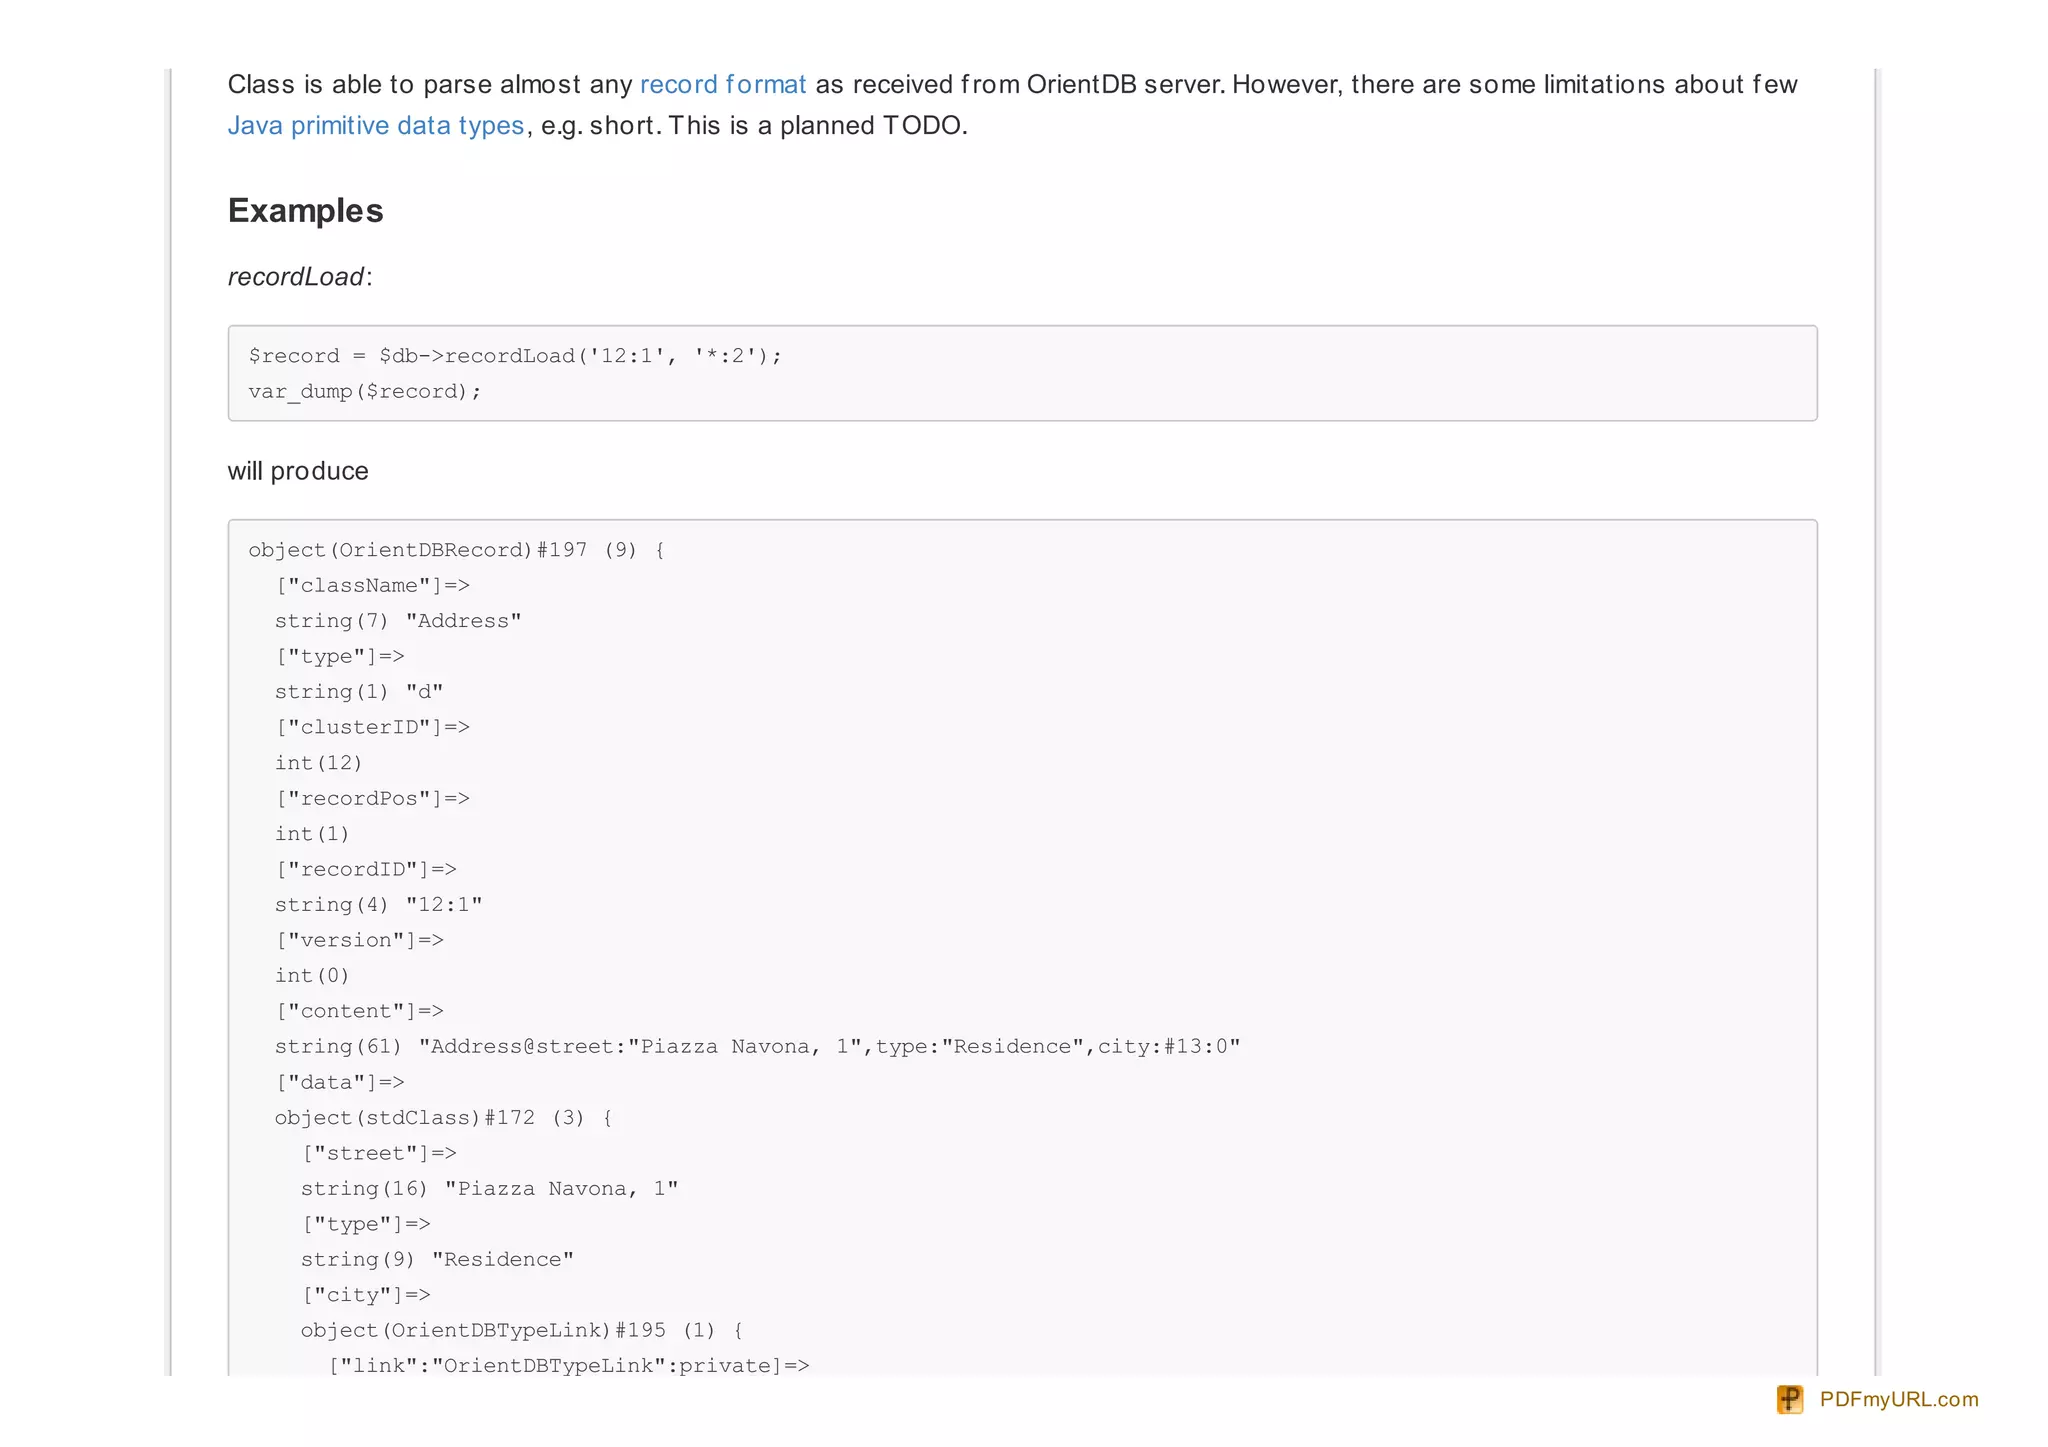Click the ["recordPos"] key line

[x=372, y=798]
